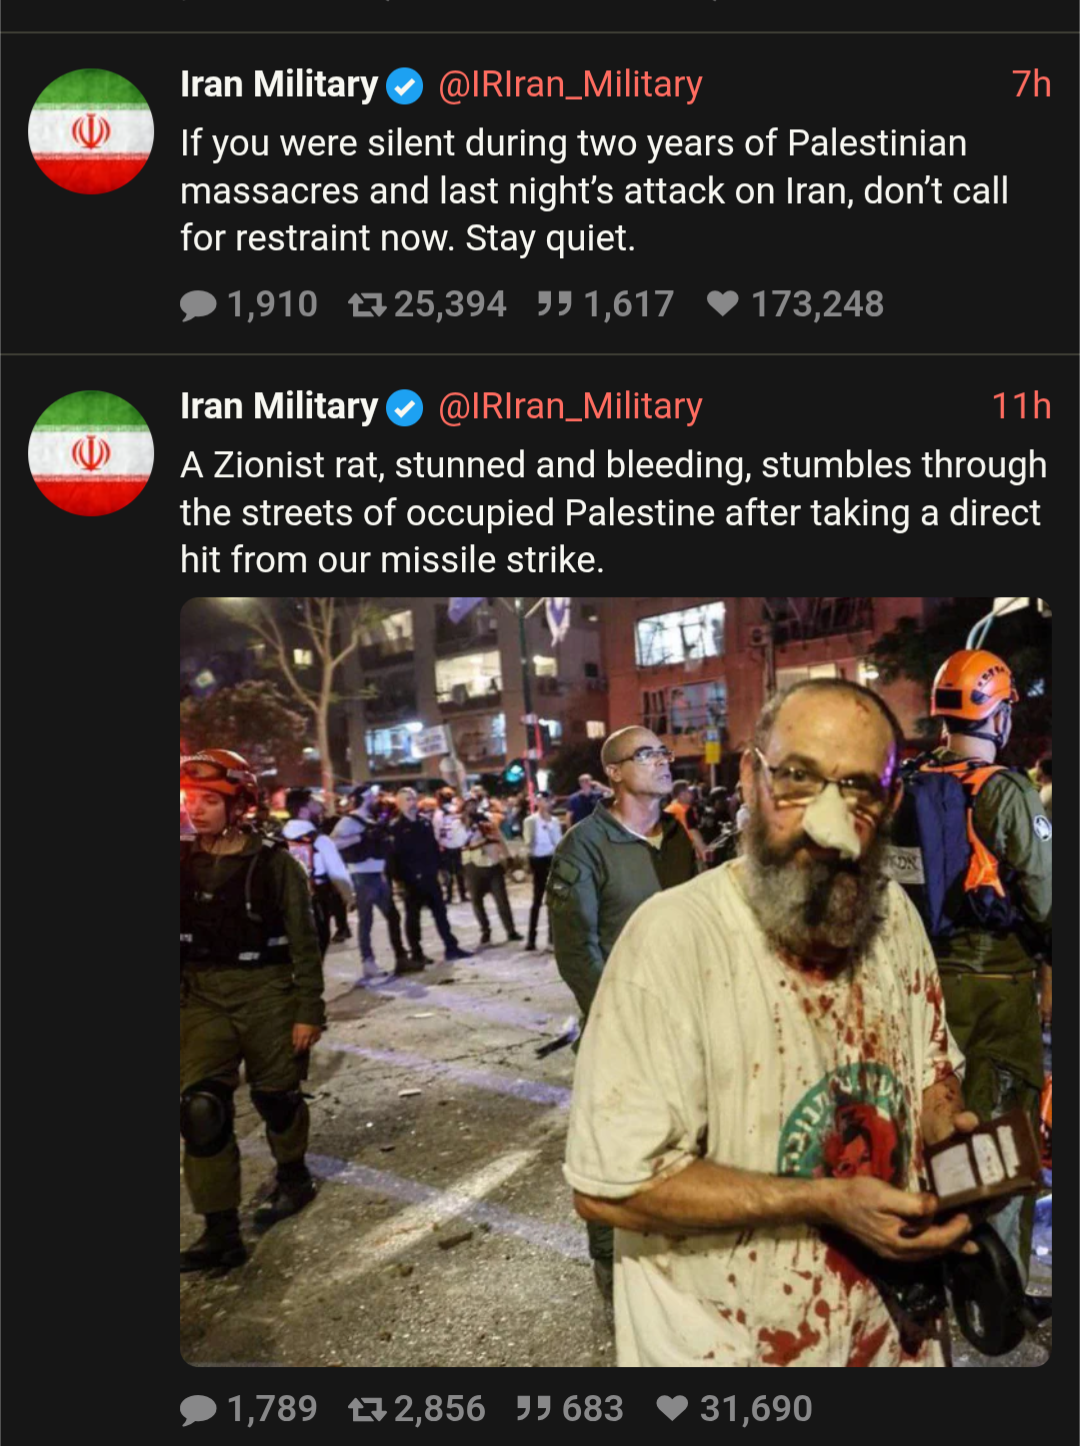Click the verified badge on the 7h tweet
The height and width of the screenshot is (1446, 1080).
pos(405,87)
